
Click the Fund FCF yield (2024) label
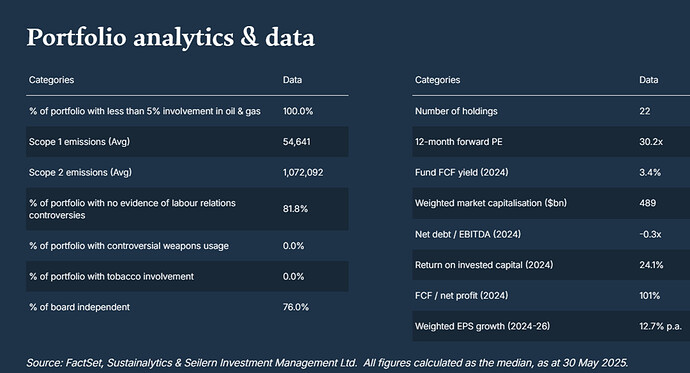tap(462, 172)
